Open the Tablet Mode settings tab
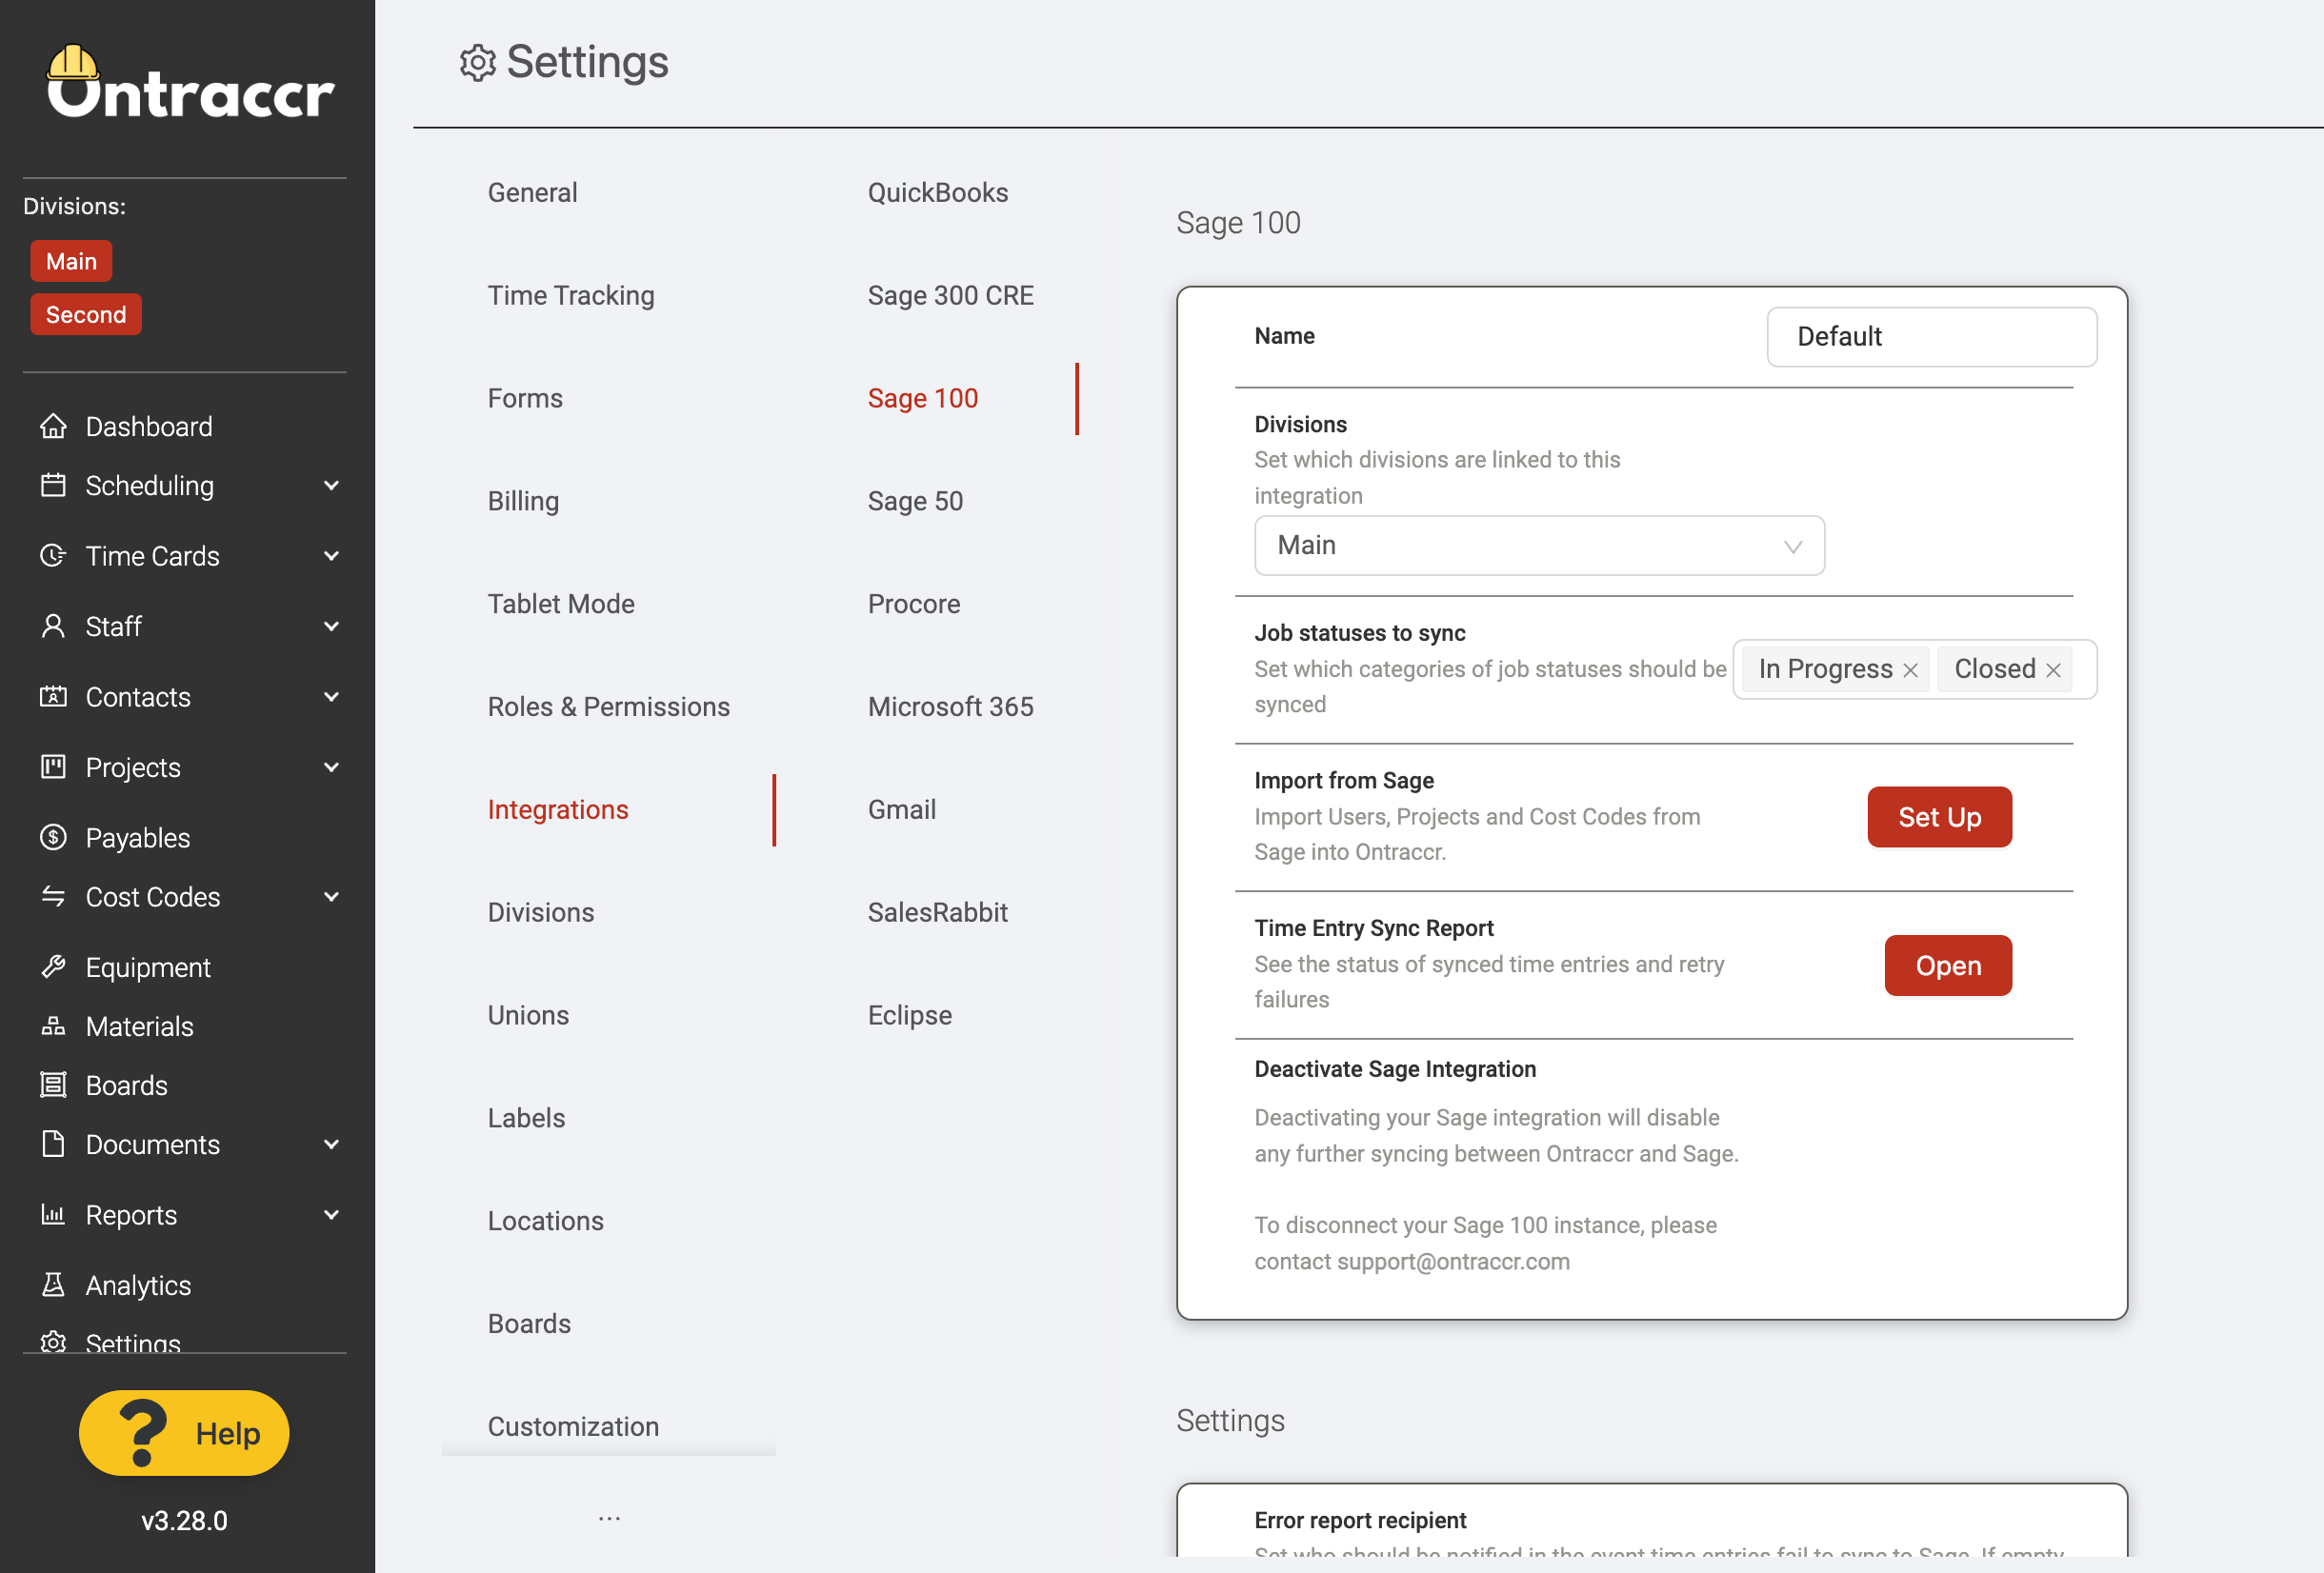Screen dimensions: 2324x1573 (561, 604)
